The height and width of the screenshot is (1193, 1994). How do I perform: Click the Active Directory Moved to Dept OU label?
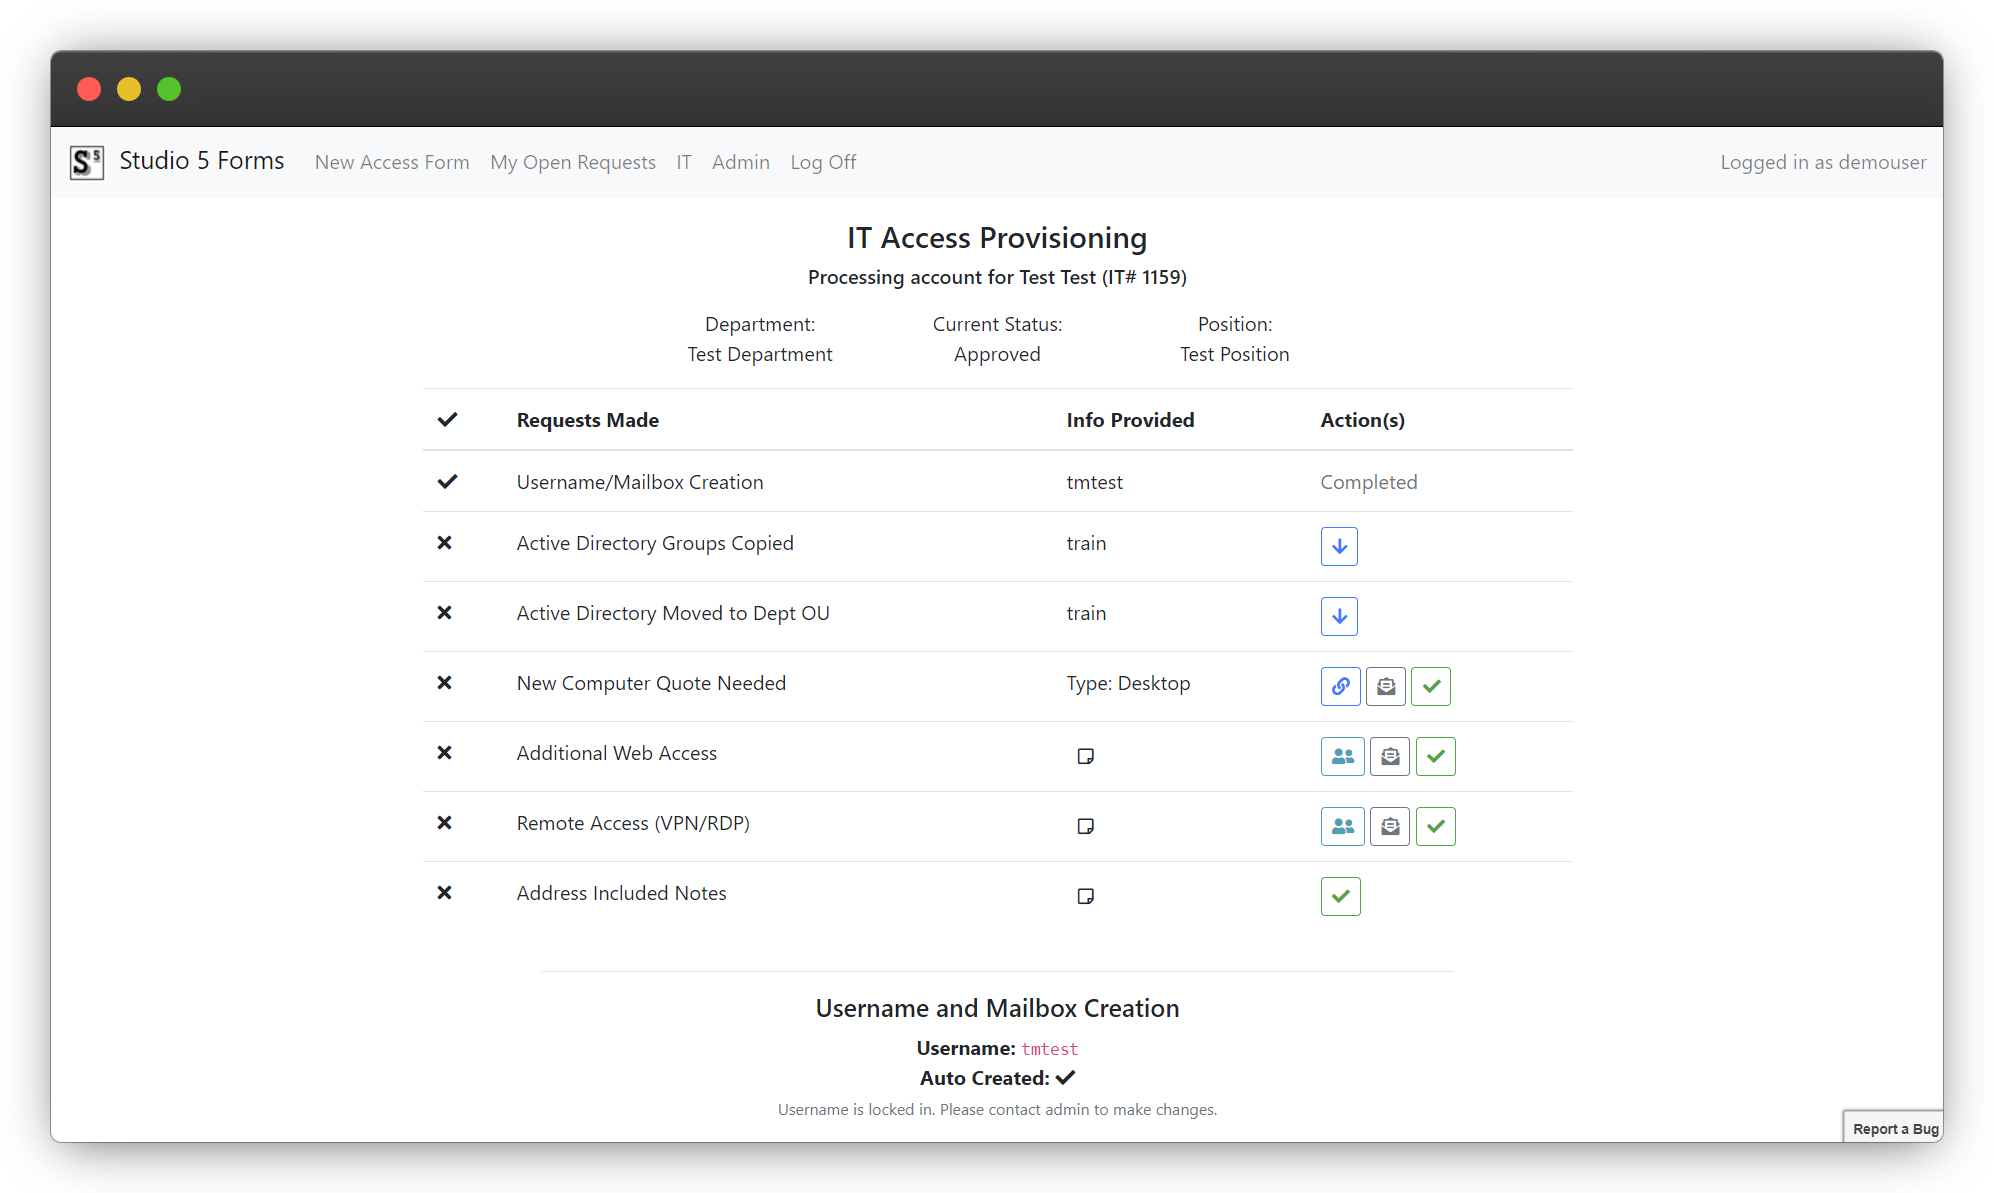click(x=673, y=613)
